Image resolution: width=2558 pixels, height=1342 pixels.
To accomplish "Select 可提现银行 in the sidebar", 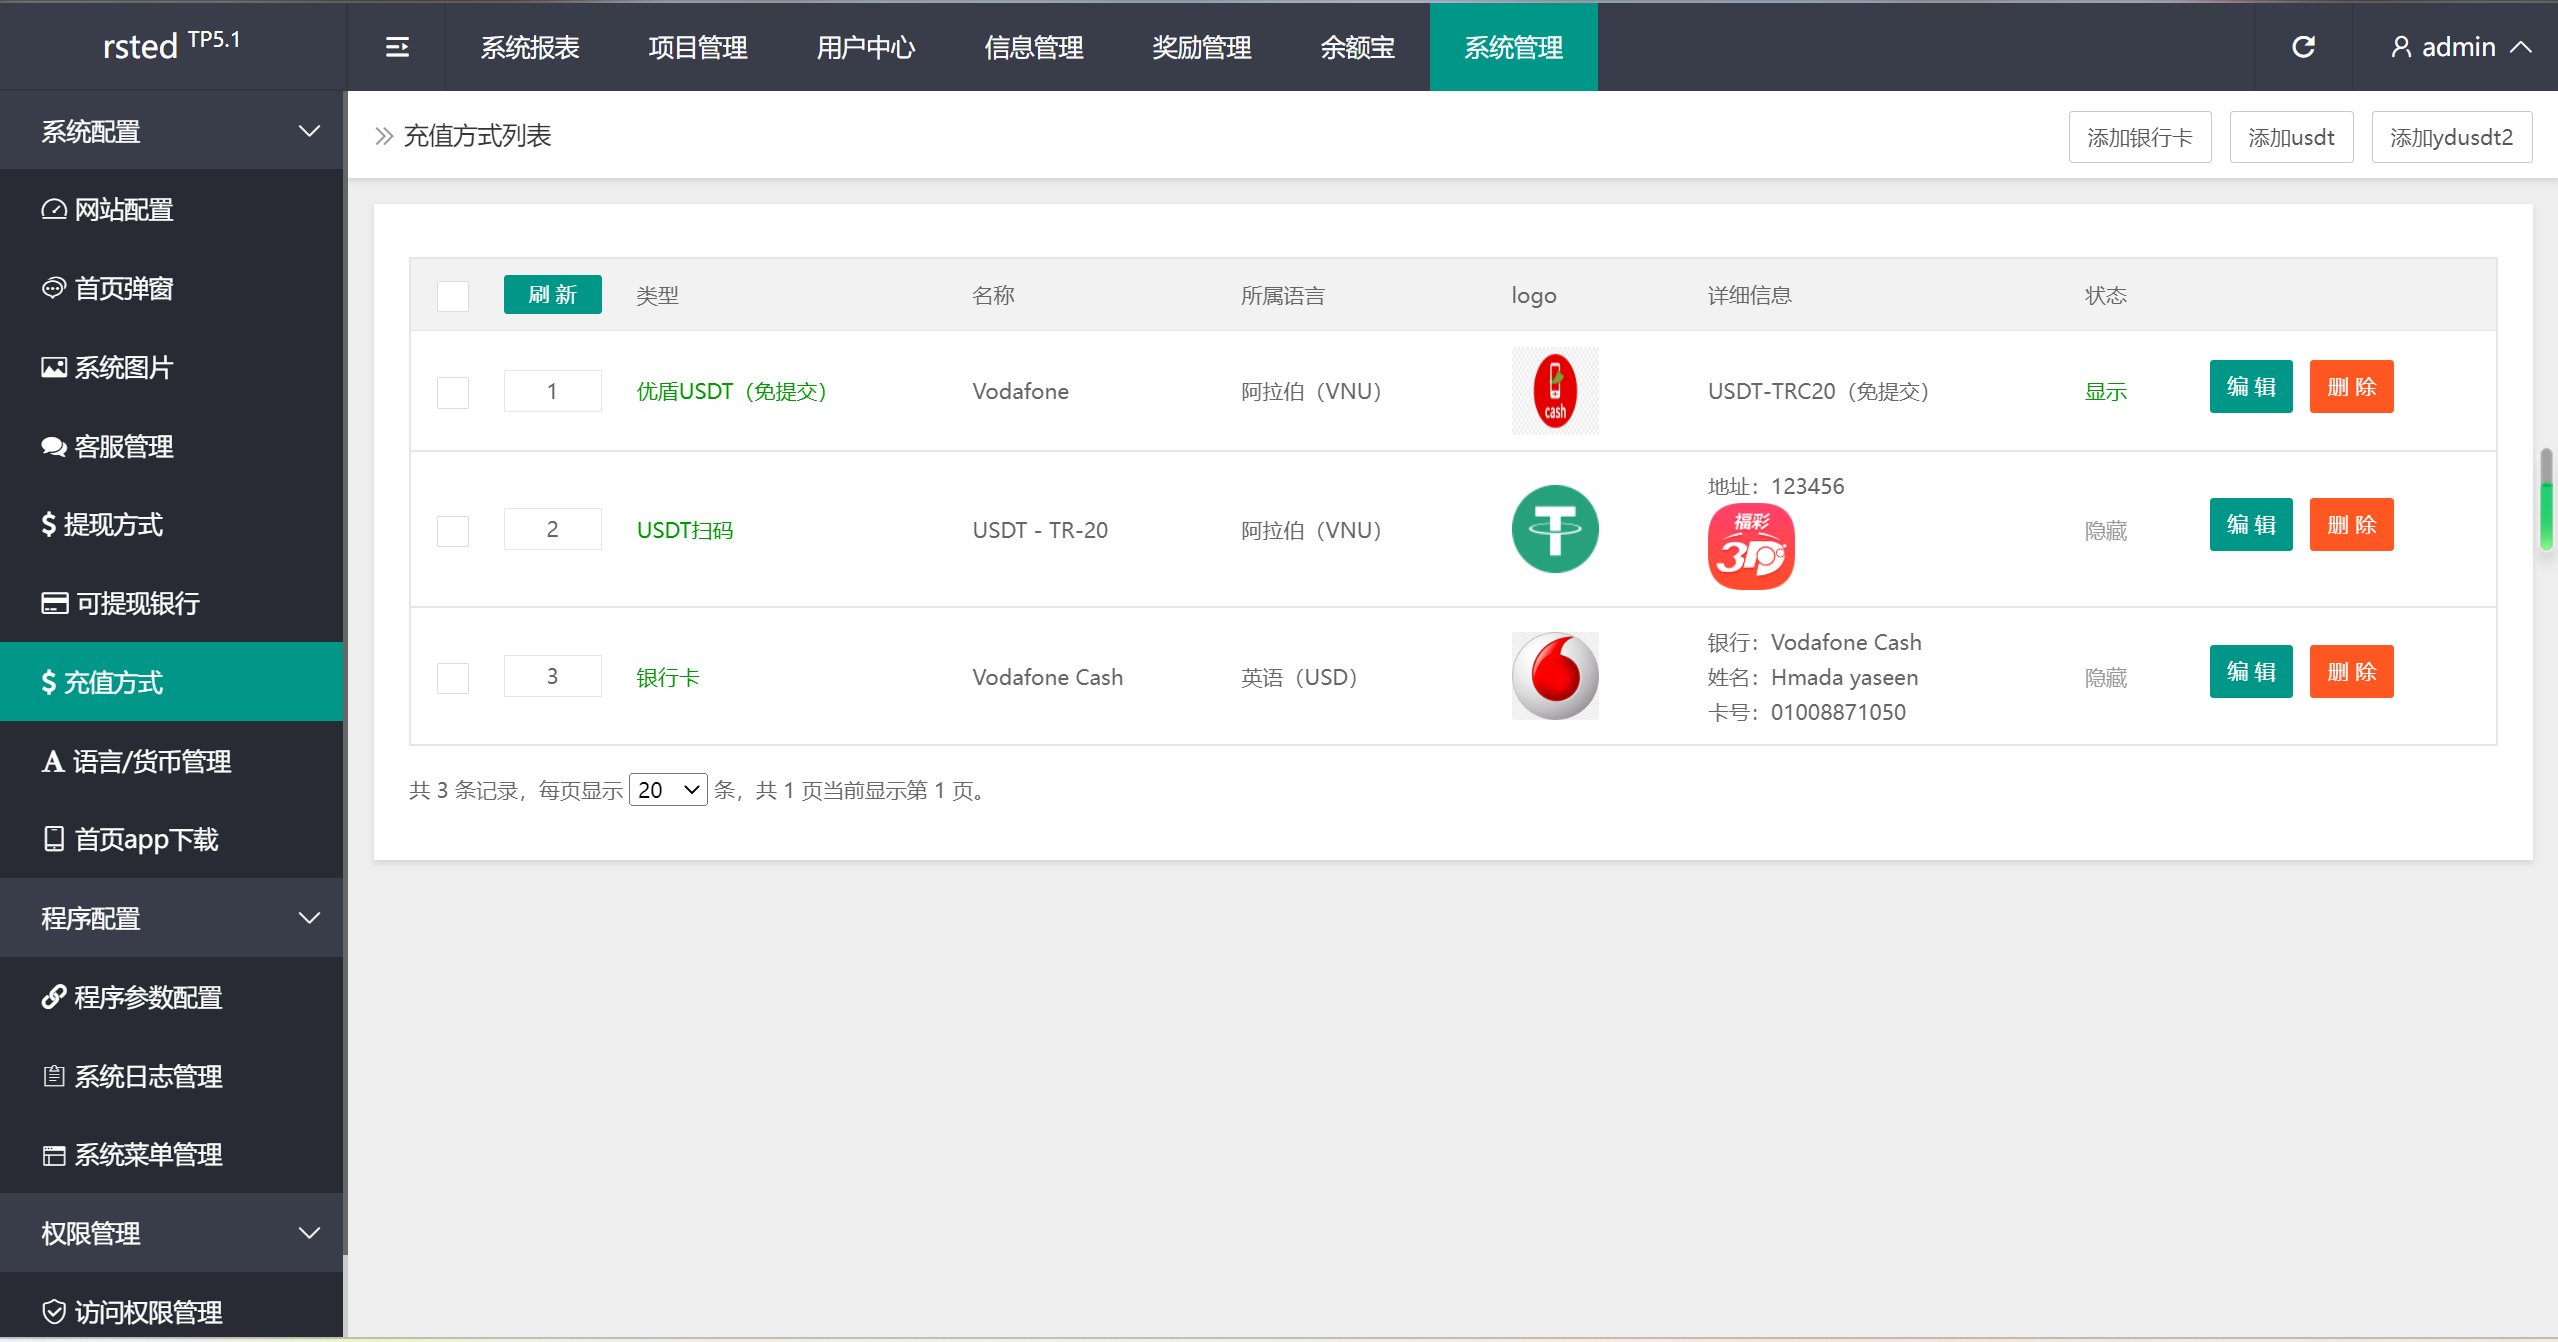I will (x=136, y=602).
